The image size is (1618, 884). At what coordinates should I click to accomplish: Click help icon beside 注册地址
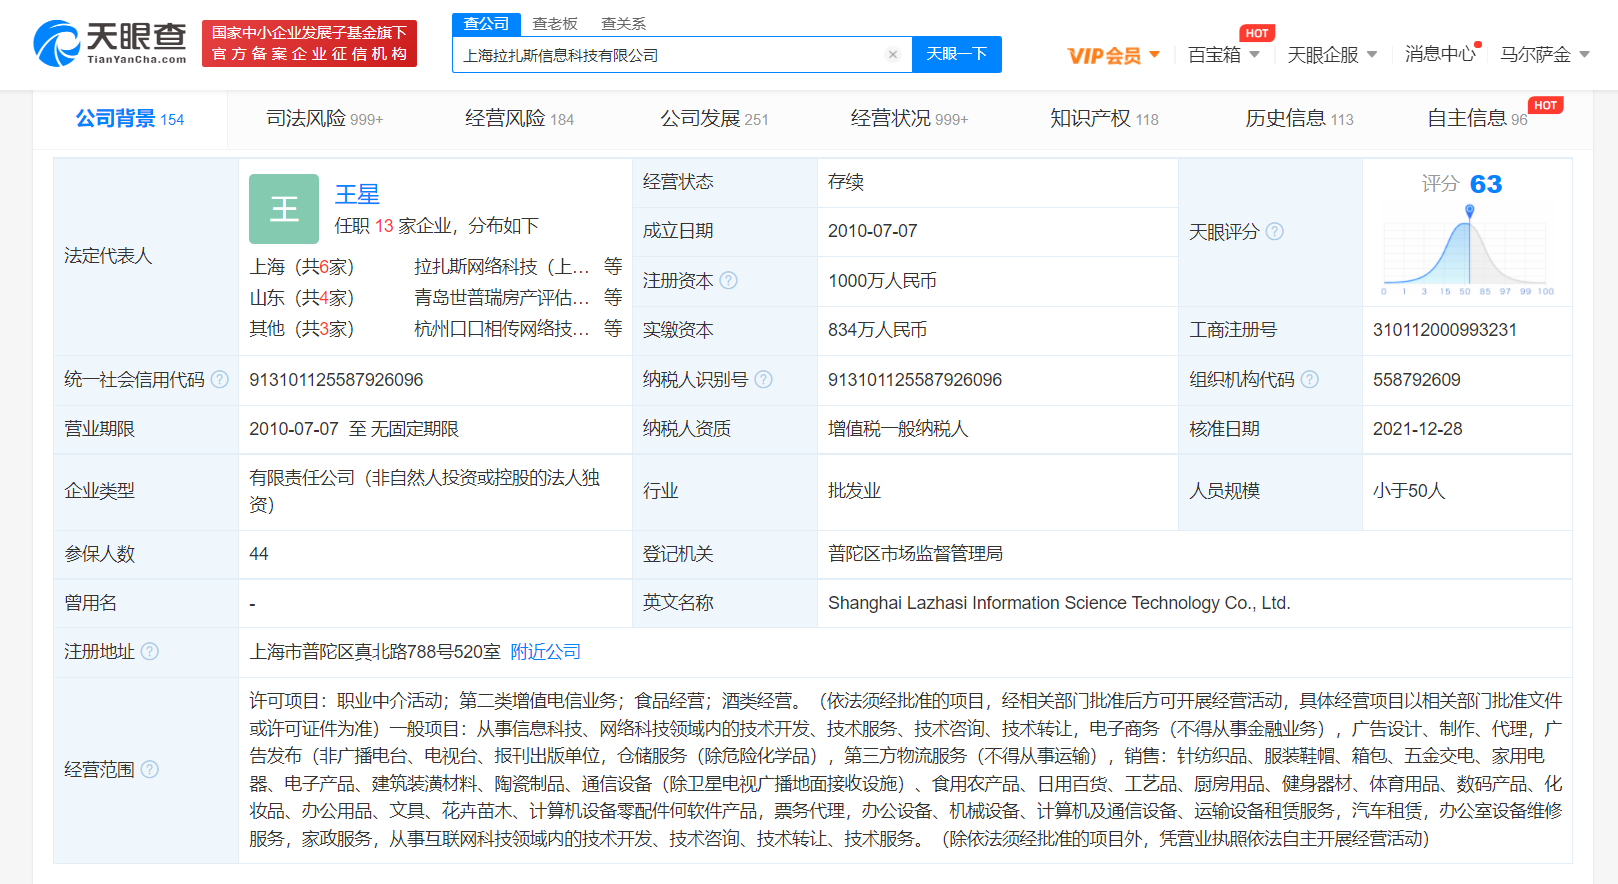coord(150,652)
